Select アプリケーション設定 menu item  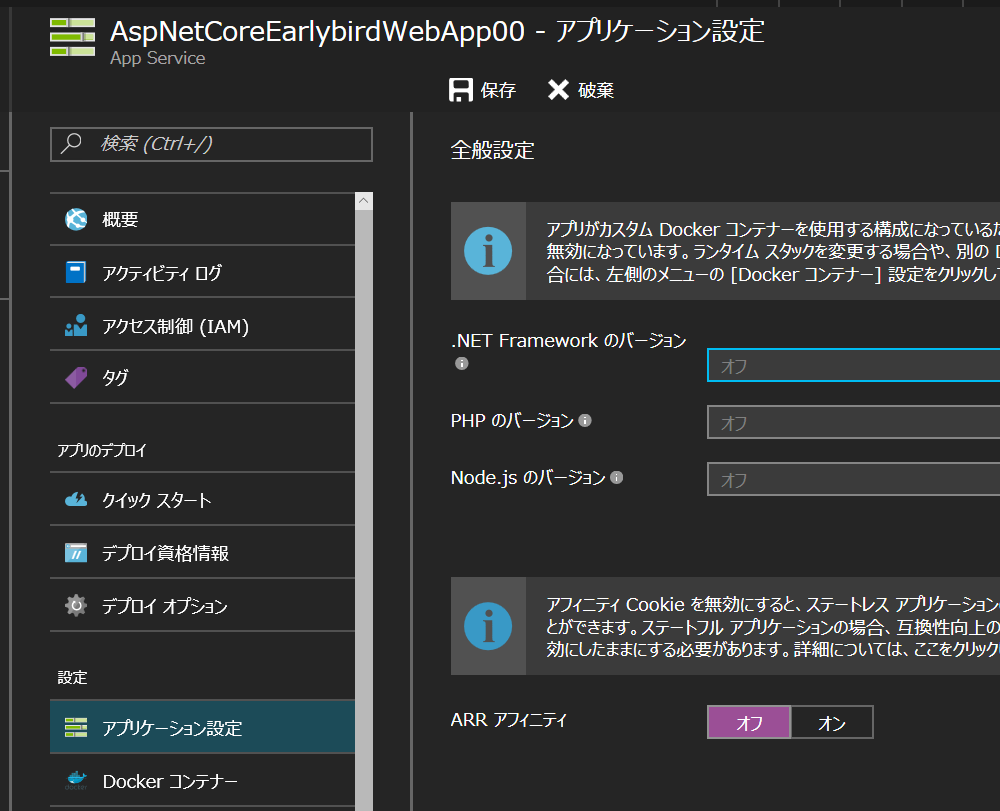[x=202, y=727]
